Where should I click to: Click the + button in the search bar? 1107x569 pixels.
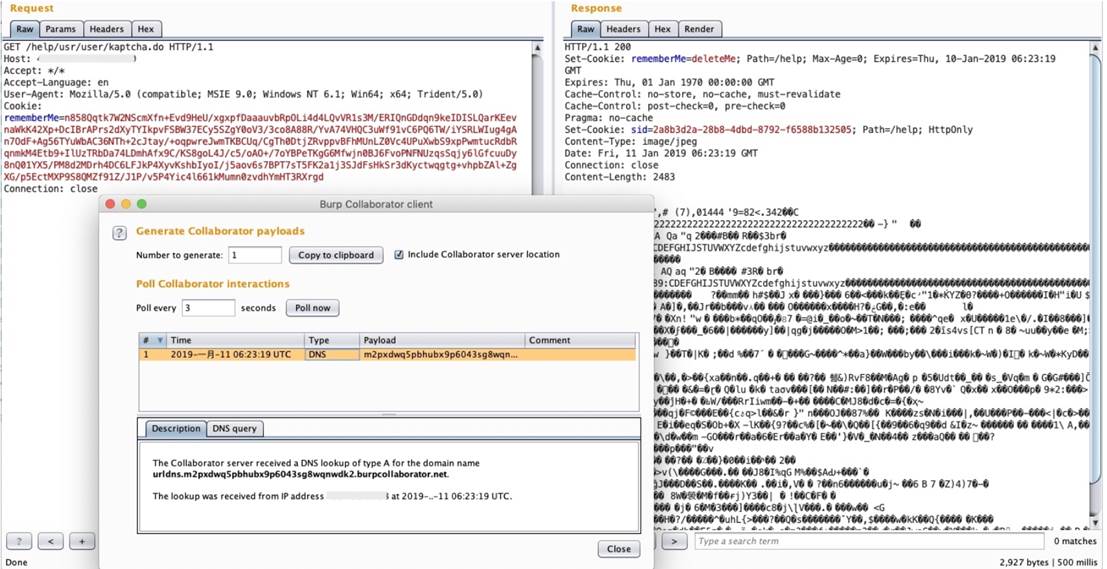[x=81, y=541]
